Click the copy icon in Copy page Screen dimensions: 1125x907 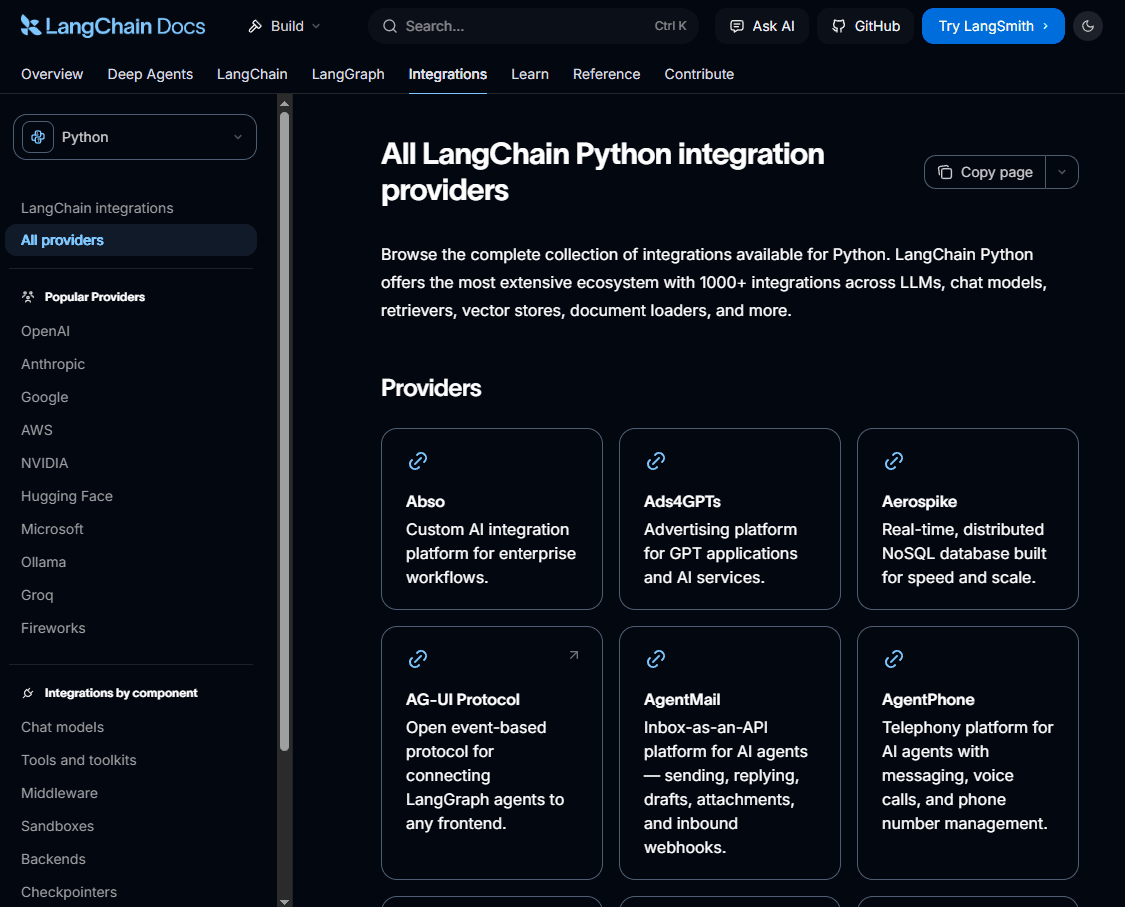tap(945, 172)
